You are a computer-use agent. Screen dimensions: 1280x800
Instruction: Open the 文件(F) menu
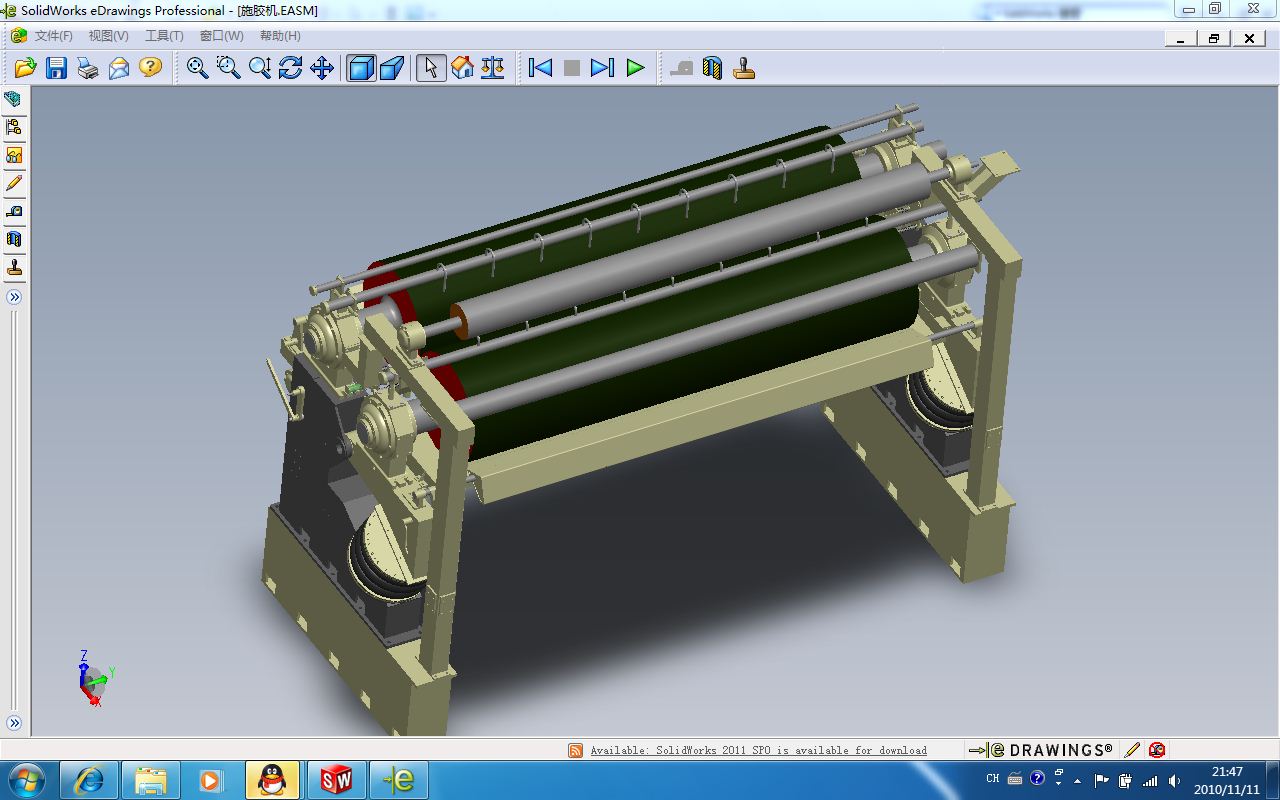pos(53,36)
